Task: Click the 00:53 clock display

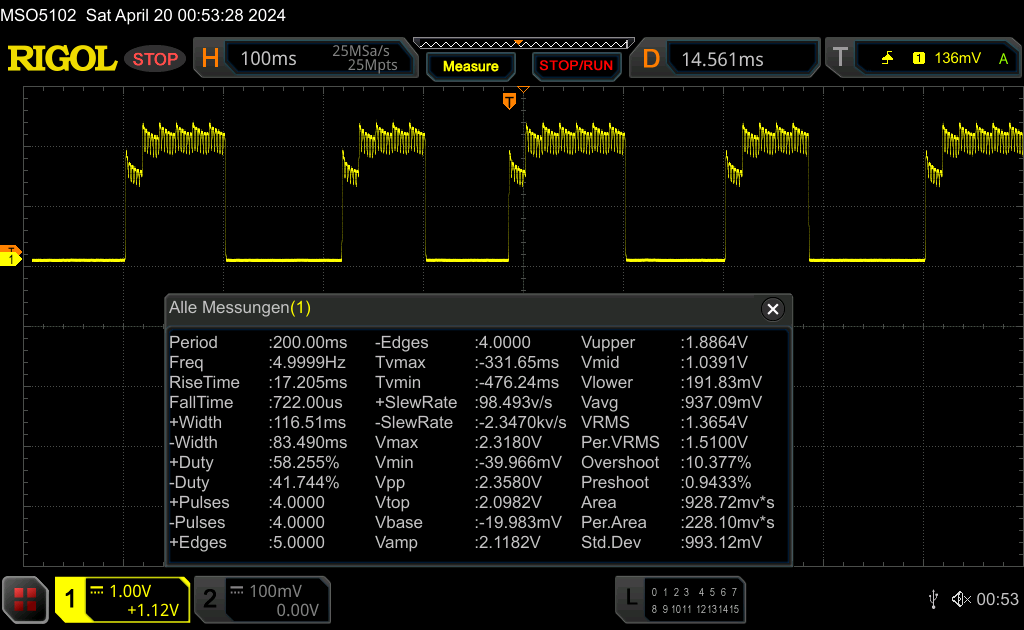Action: point(997,599)
